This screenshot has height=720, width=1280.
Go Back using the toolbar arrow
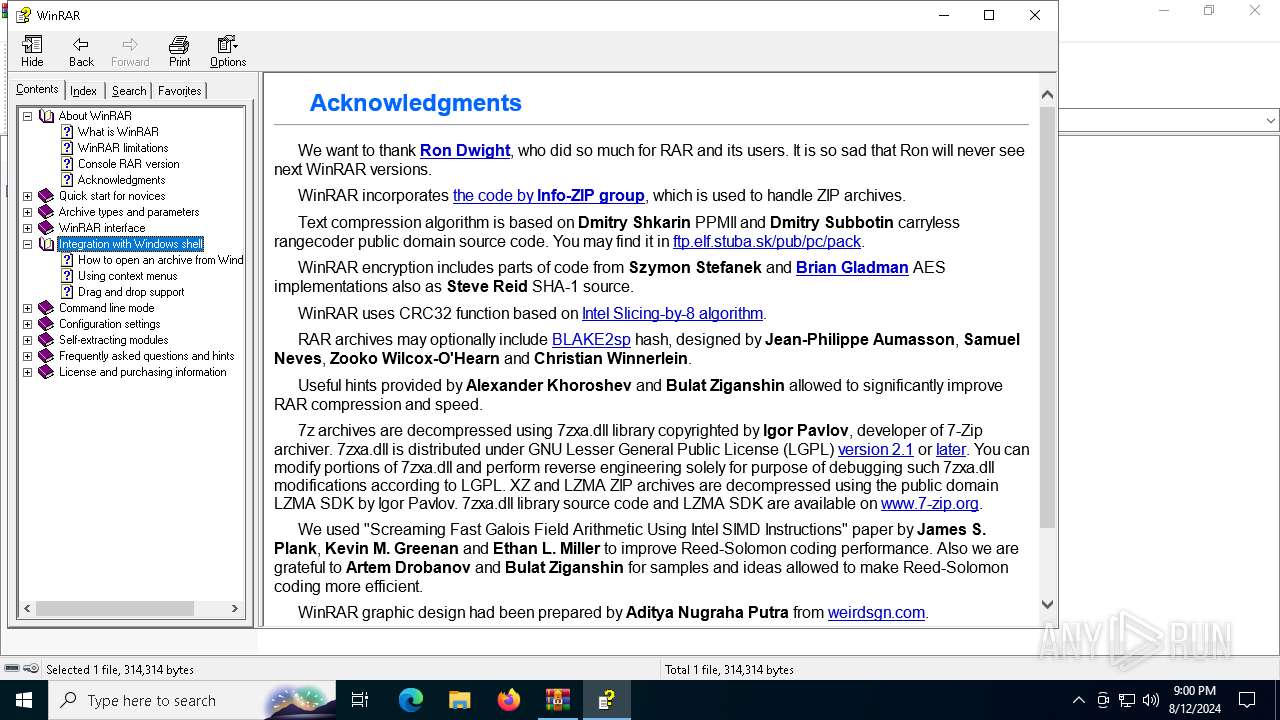click(81, 51)
